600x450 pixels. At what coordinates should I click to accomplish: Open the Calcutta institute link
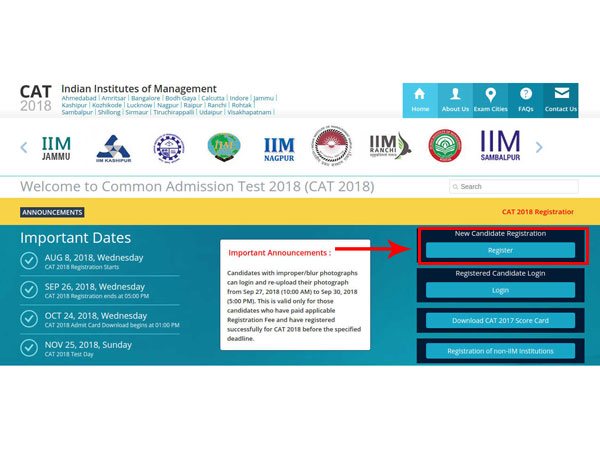[x=213, y=98]
